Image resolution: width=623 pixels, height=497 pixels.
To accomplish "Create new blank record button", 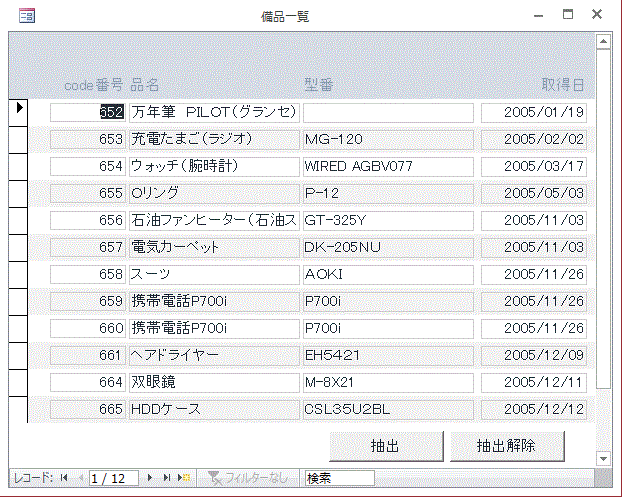I will tap(184, 478).
